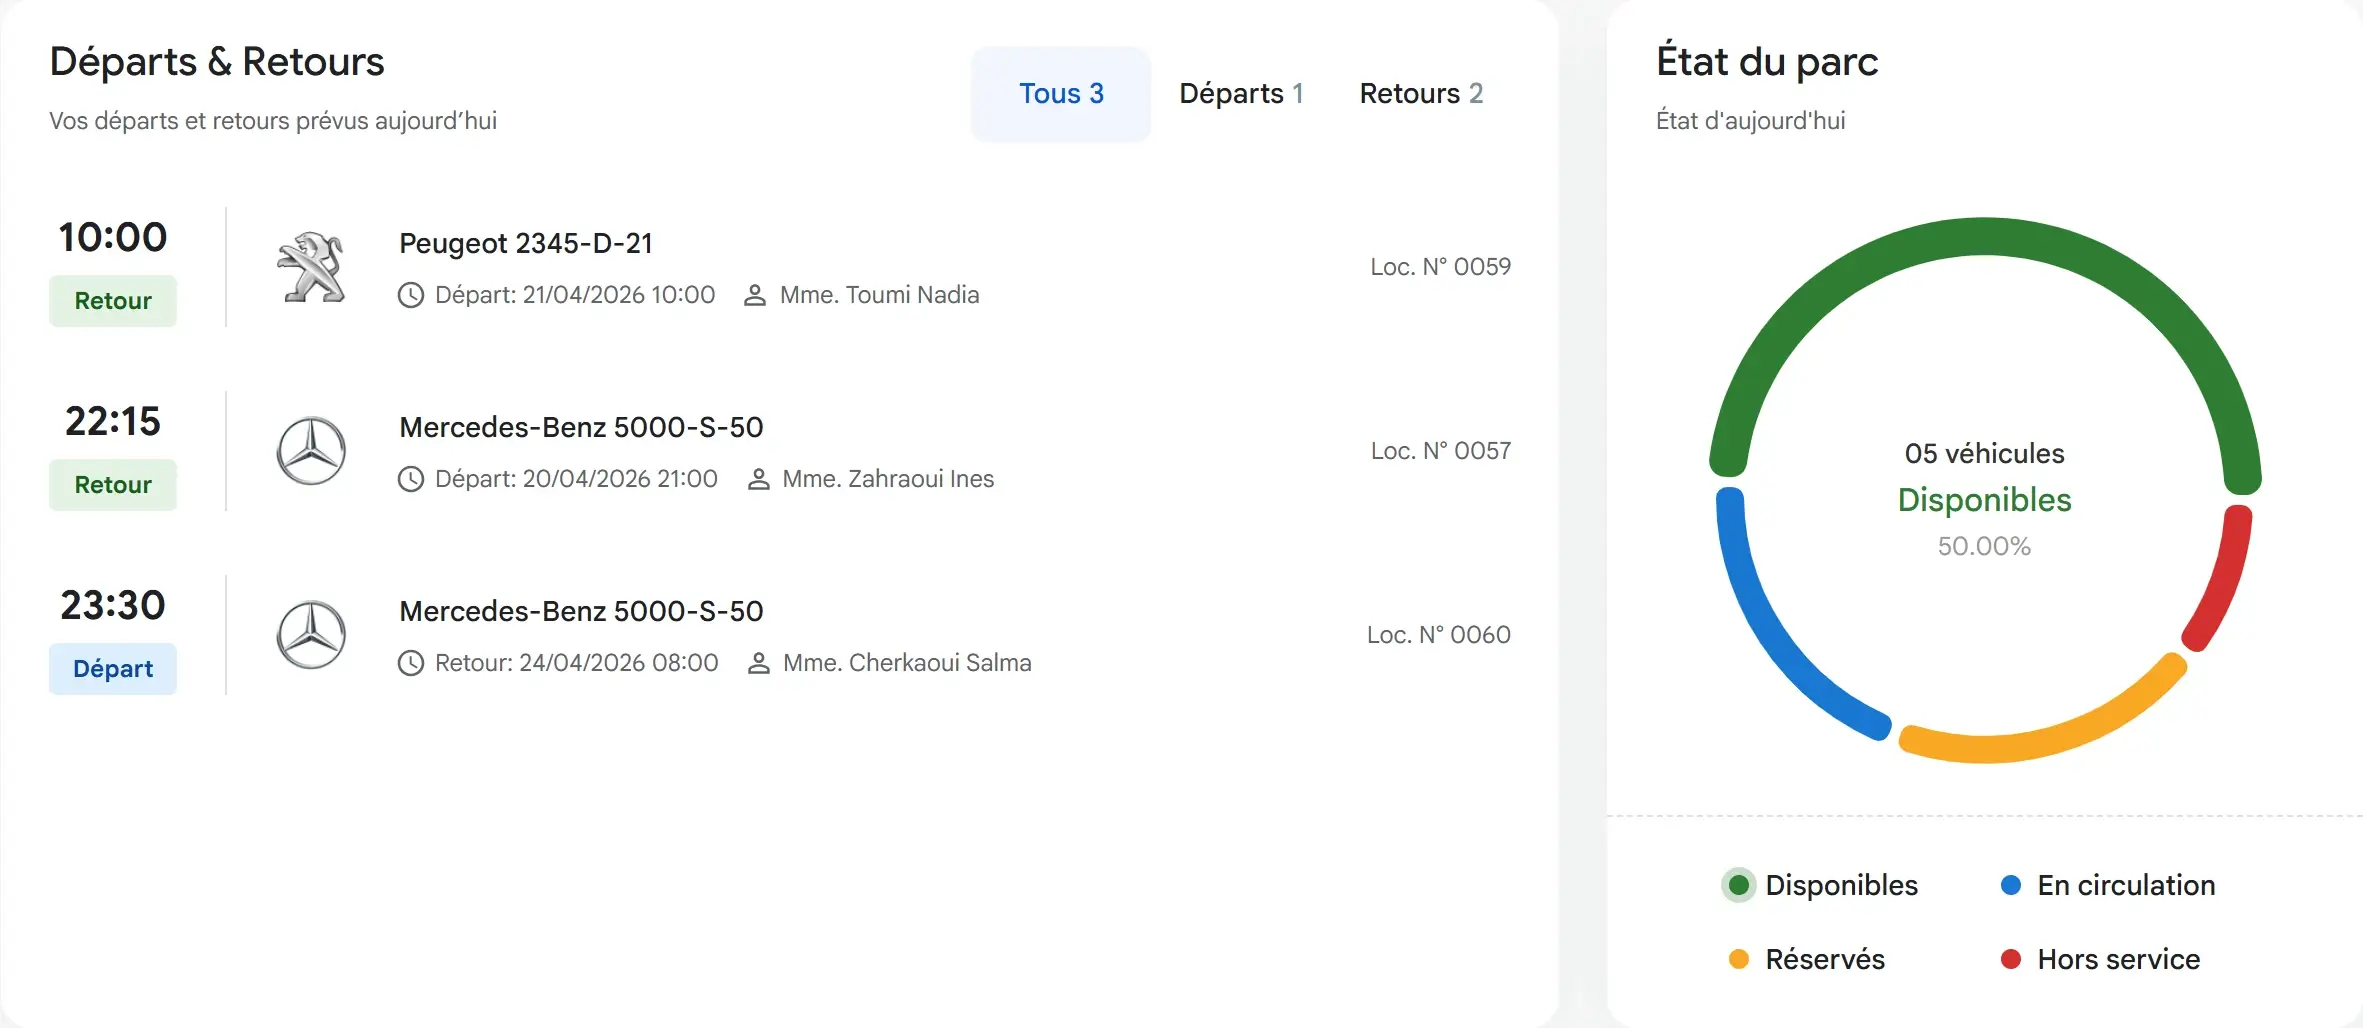The height and width of the screenshot is (1028, 2363).
Task: Click the Mercedes logo on the 22:15 row
Action: (311, 451)
